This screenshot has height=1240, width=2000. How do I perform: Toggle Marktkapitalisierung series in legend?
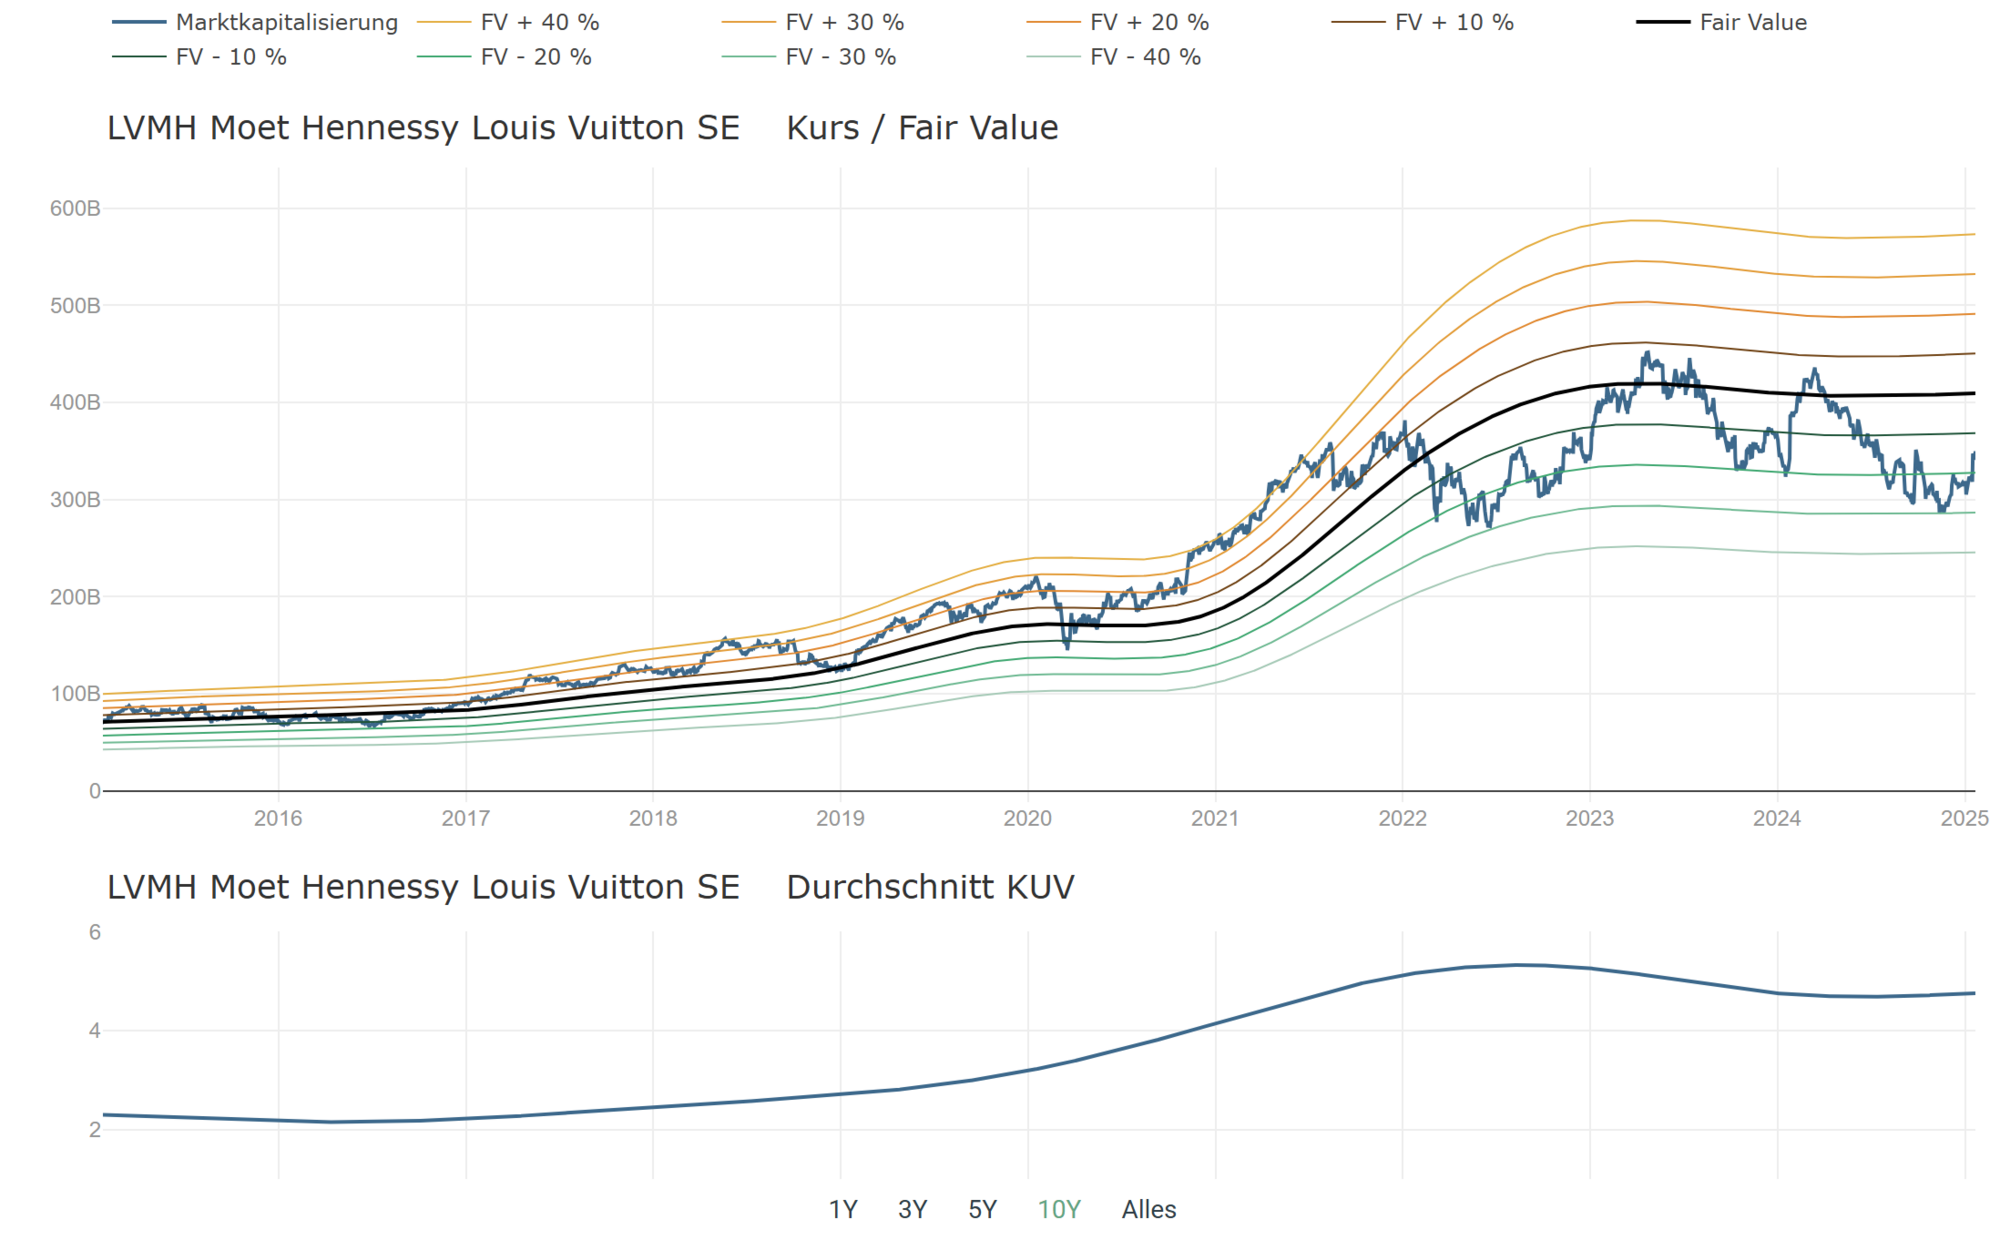pyautogui.click(x=286, y=22)
